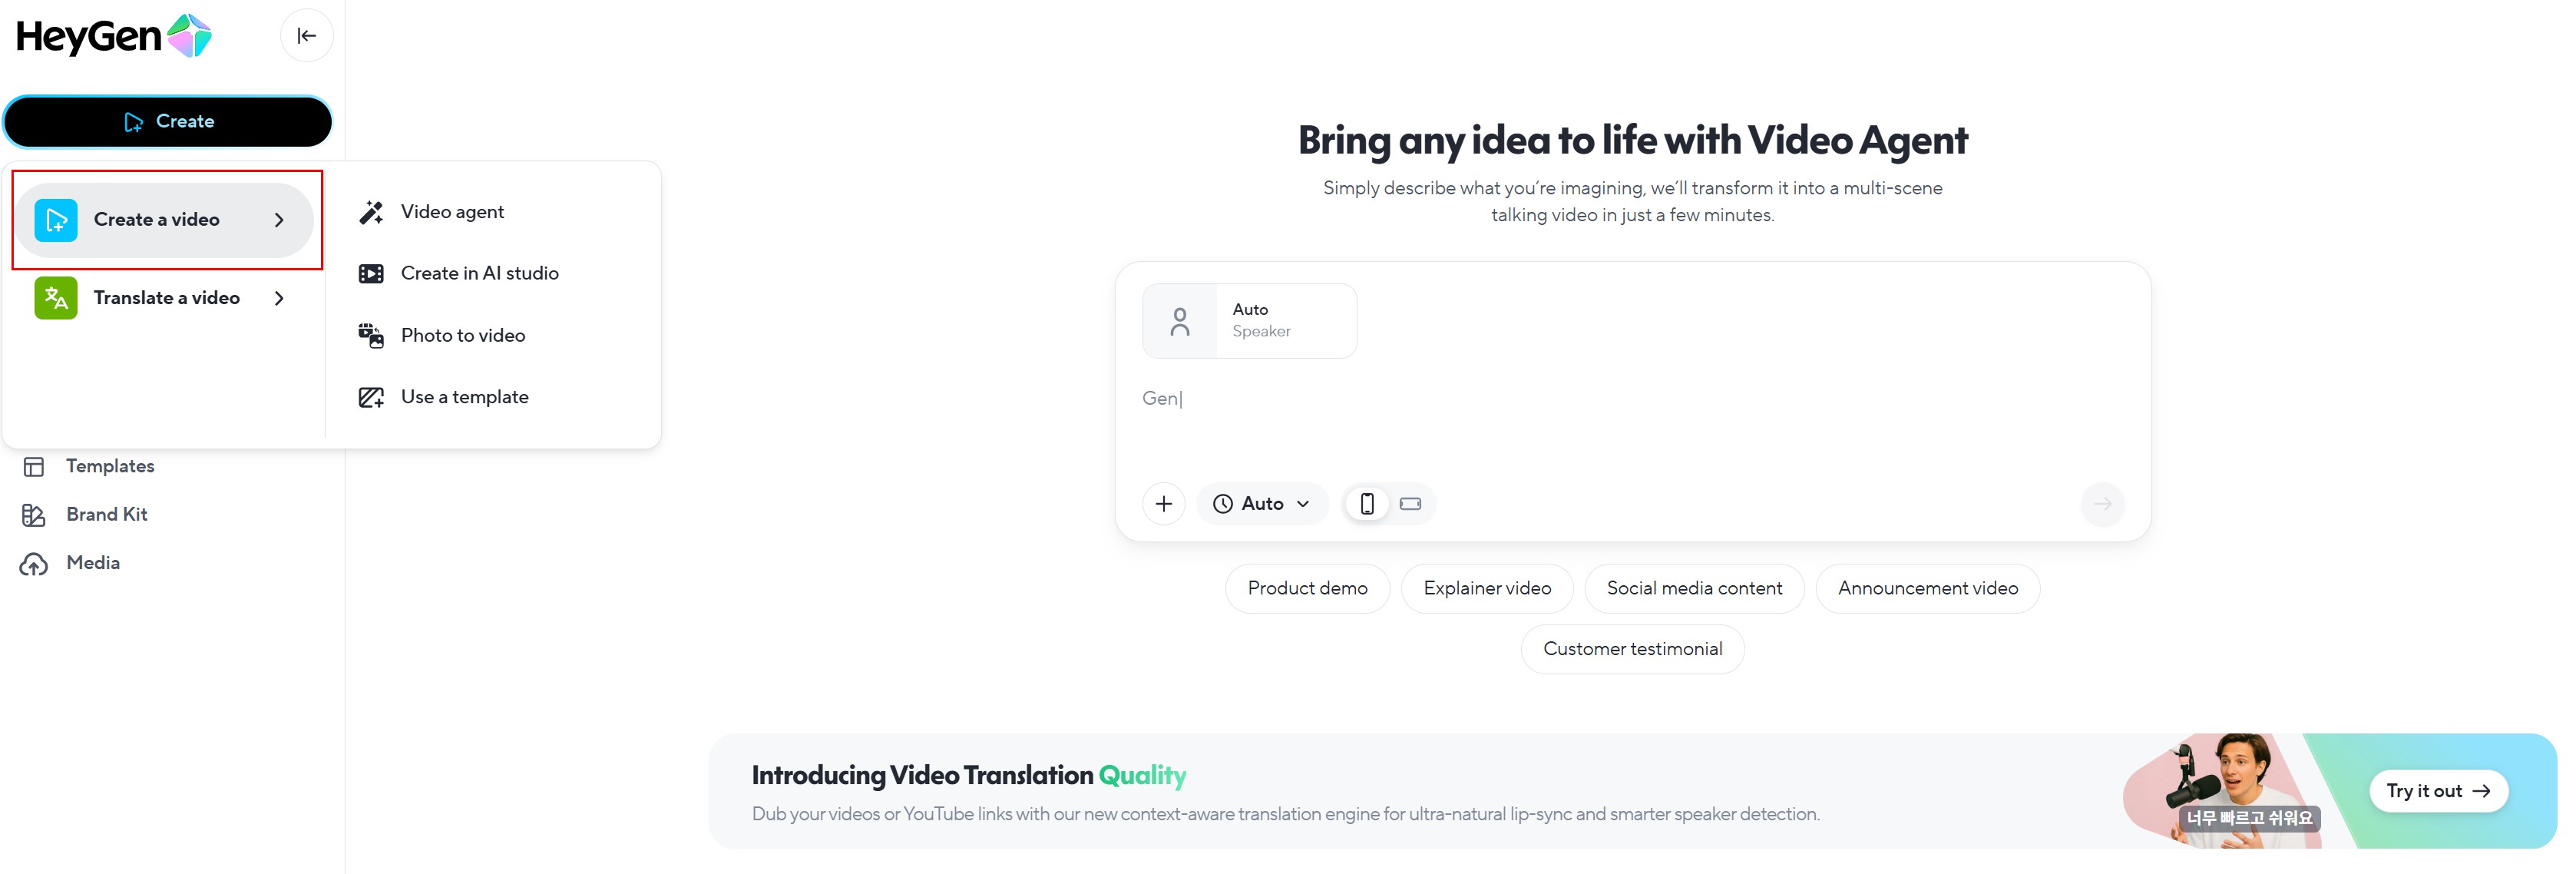This screenshot has width=2576, height=874.
Task: Open Brand Kit from the sidebar
Action: pos(106,515)
